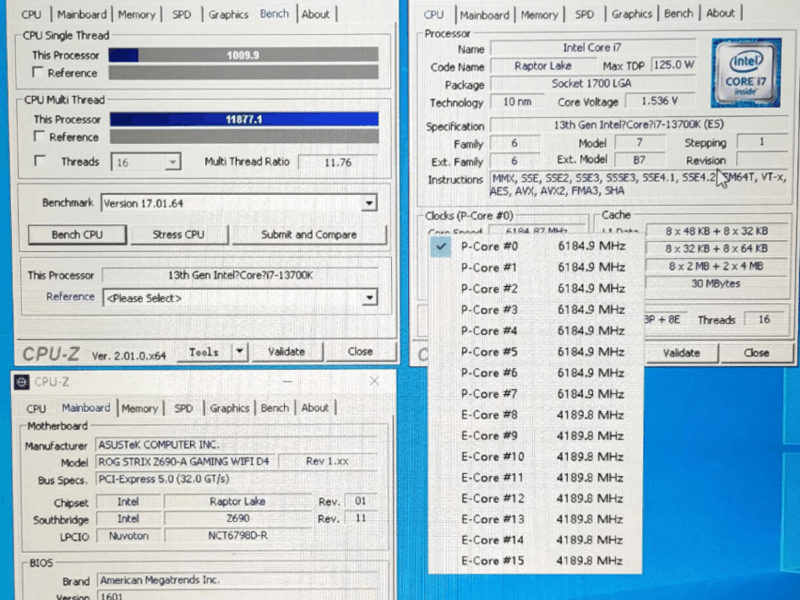Viewport: 800px width, 600px height.
Task: Open Bench tab in Mainboard window
Action: (274, 408)
